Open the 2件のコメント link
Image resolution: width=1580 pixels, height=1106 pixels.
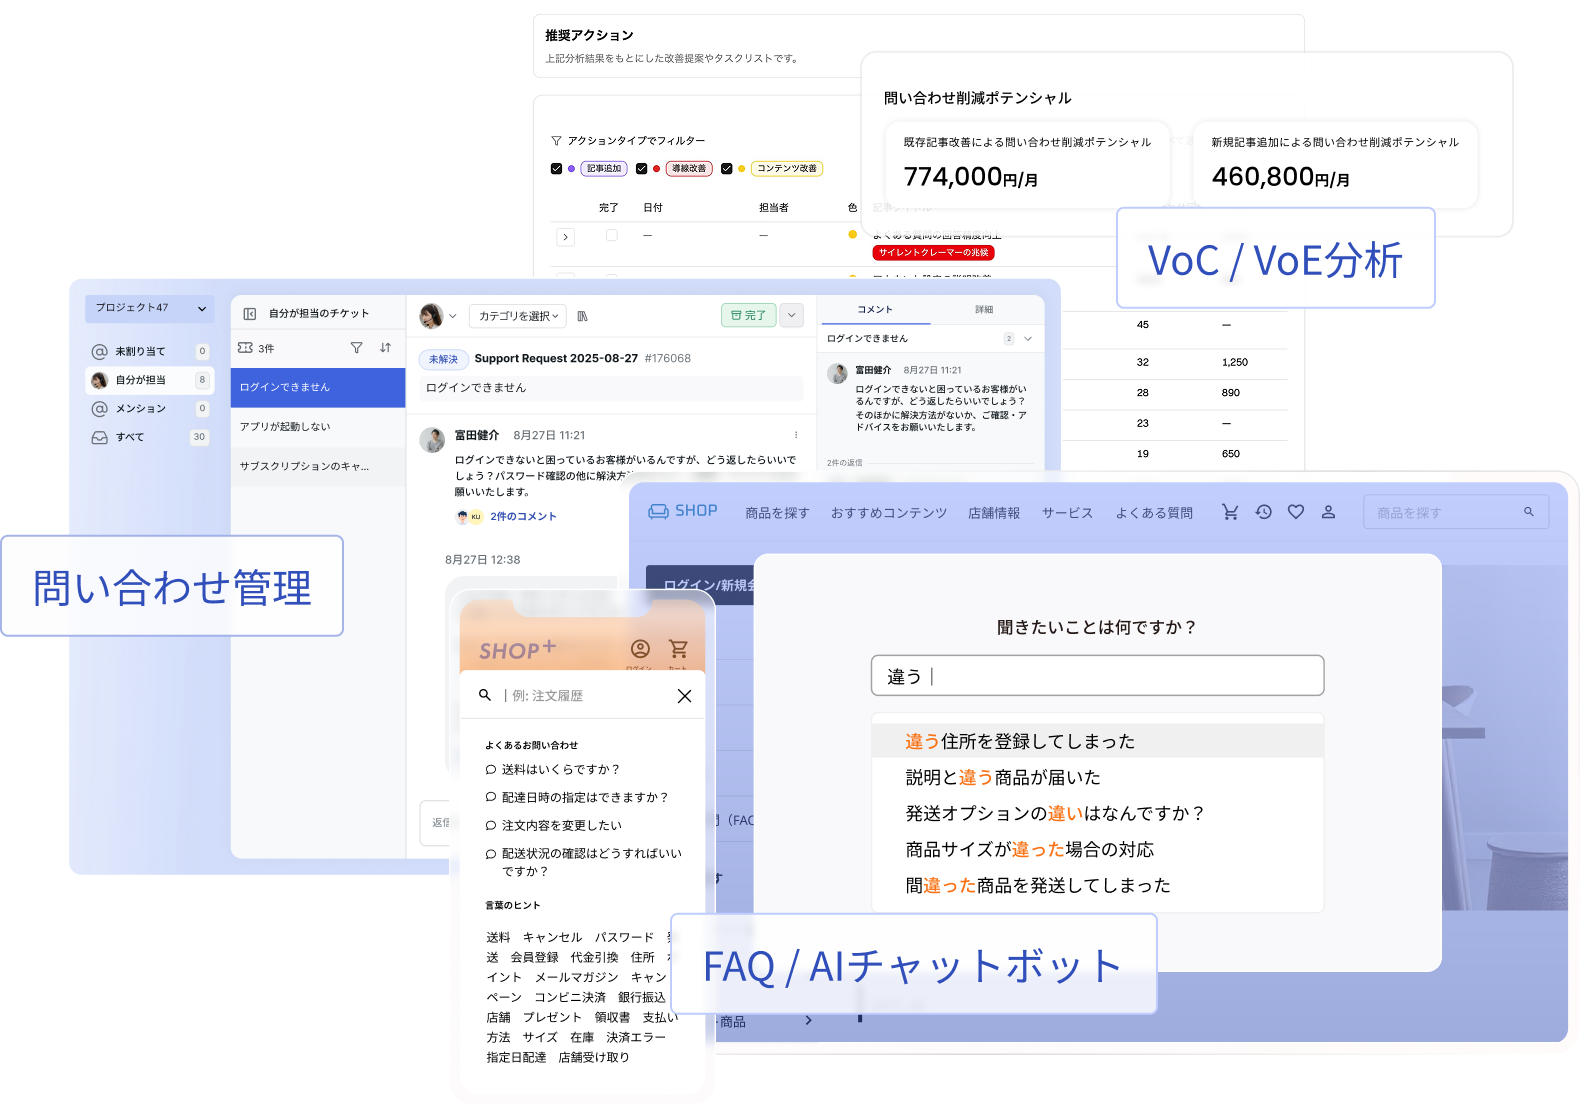tap(523, 516)
